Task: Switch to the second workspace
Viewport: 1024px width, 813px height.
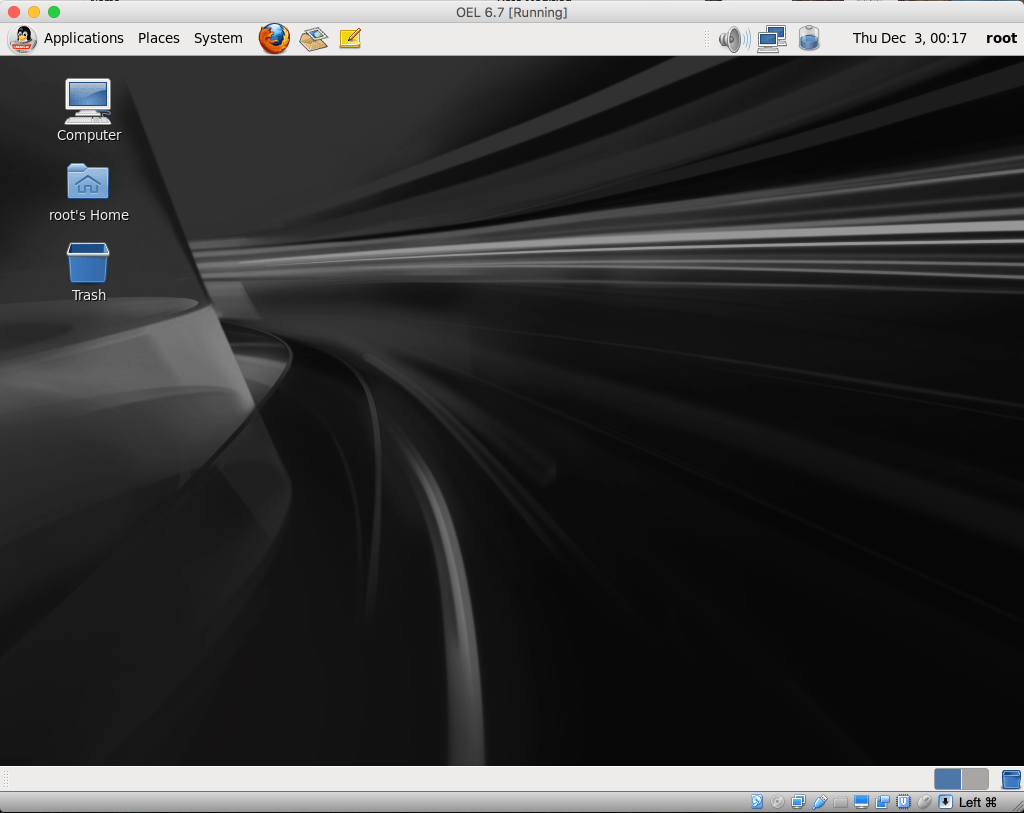Action: click(x=975, y=779)
